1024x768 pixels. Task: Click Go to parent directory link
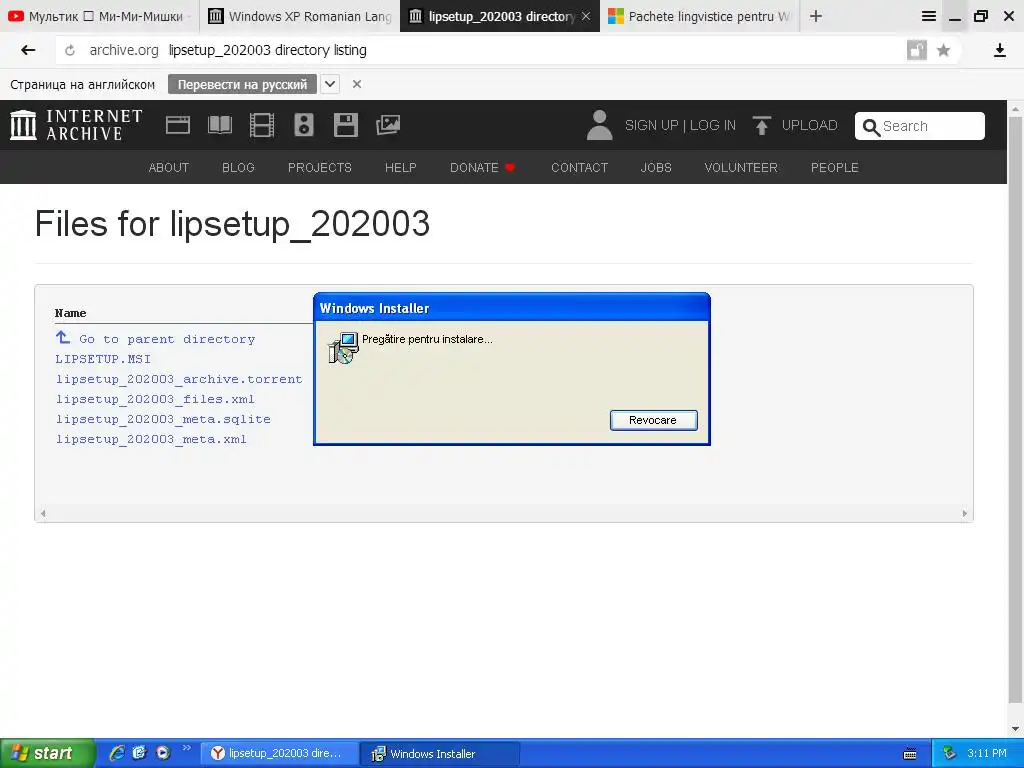click(x=167, y=339)
